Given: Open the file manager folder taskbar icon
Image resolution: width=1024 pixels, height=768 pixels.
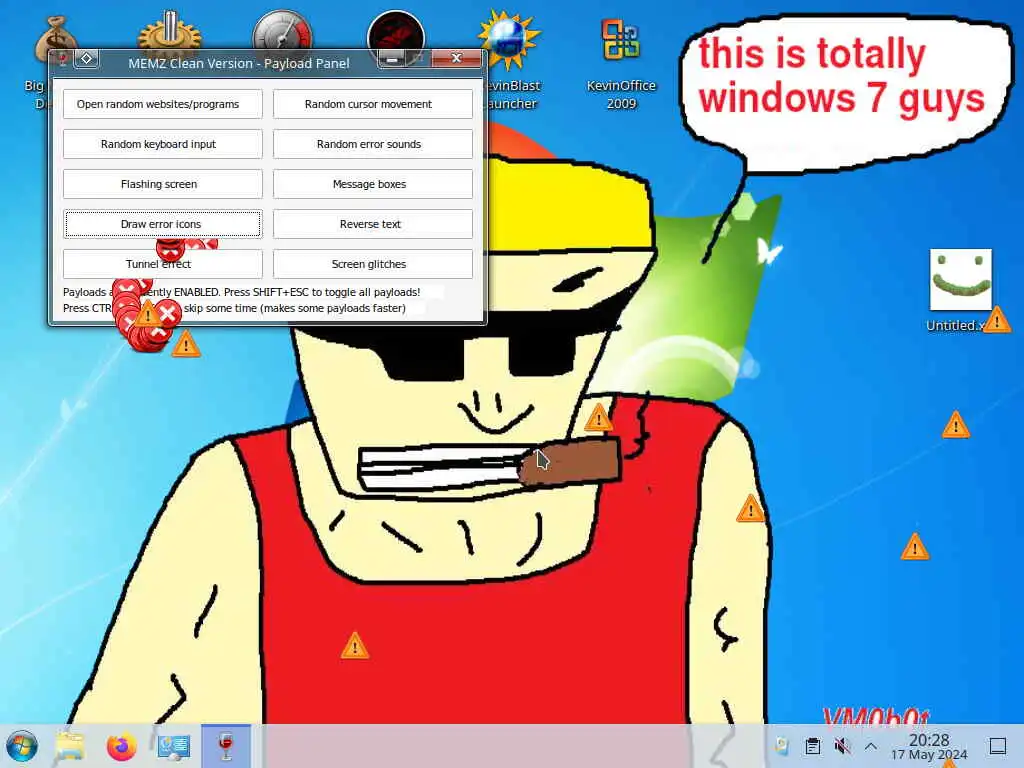Looking at the screenshot, I should click(71, 746).
